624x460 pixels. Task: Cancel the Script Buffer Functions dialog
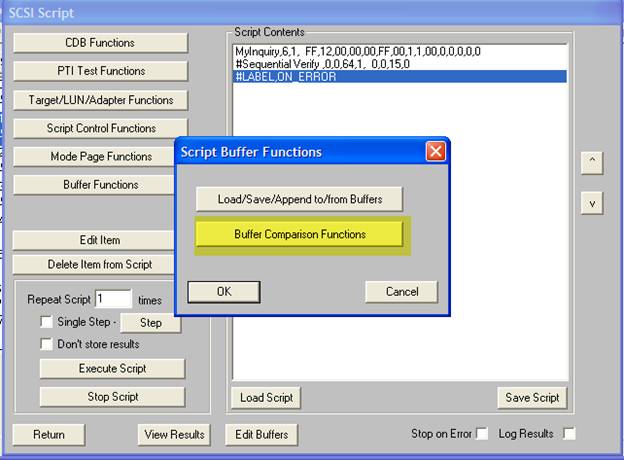click(401, 292)
